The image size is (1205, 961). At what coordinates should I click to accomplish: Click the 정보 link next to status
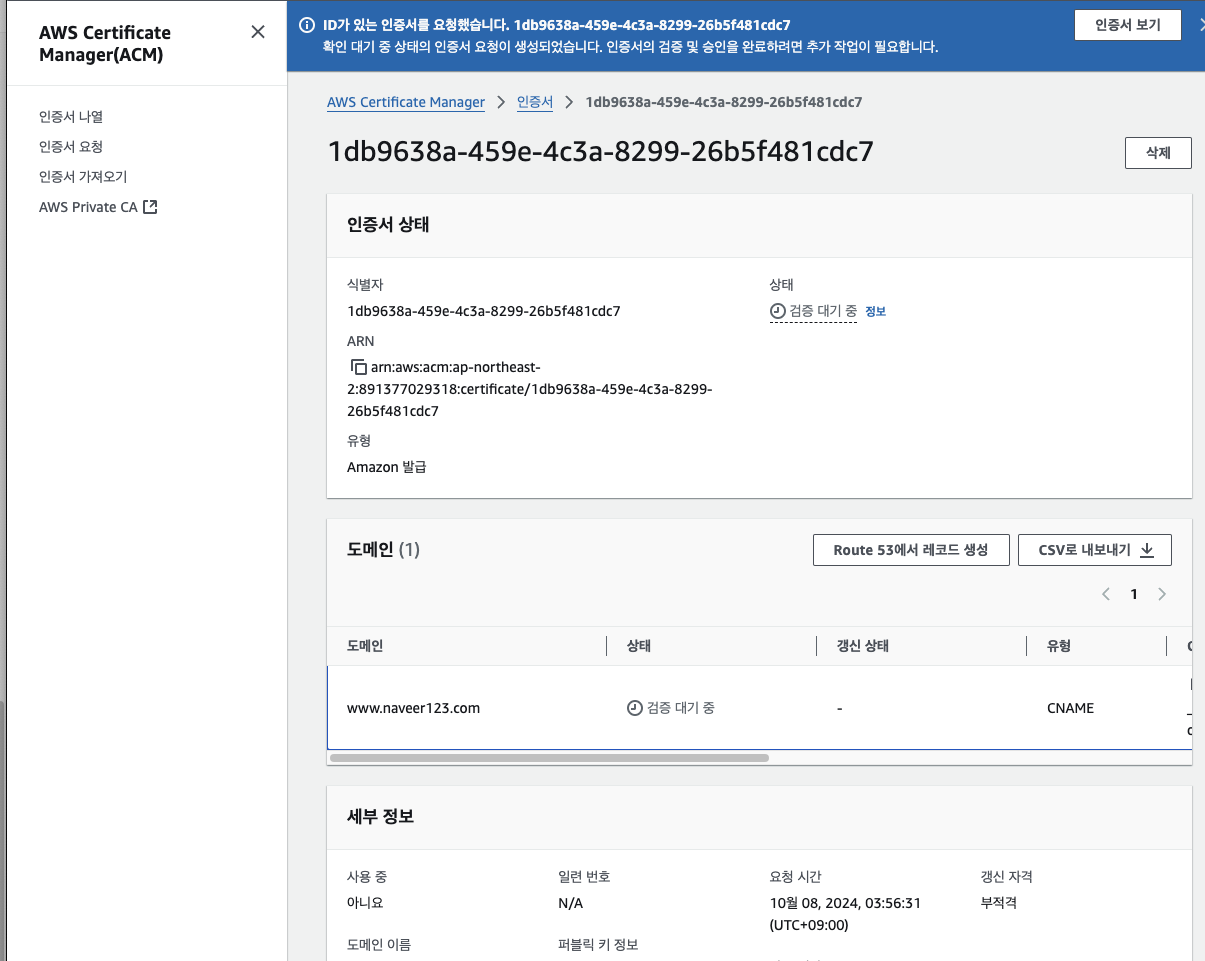coord(875,311)
